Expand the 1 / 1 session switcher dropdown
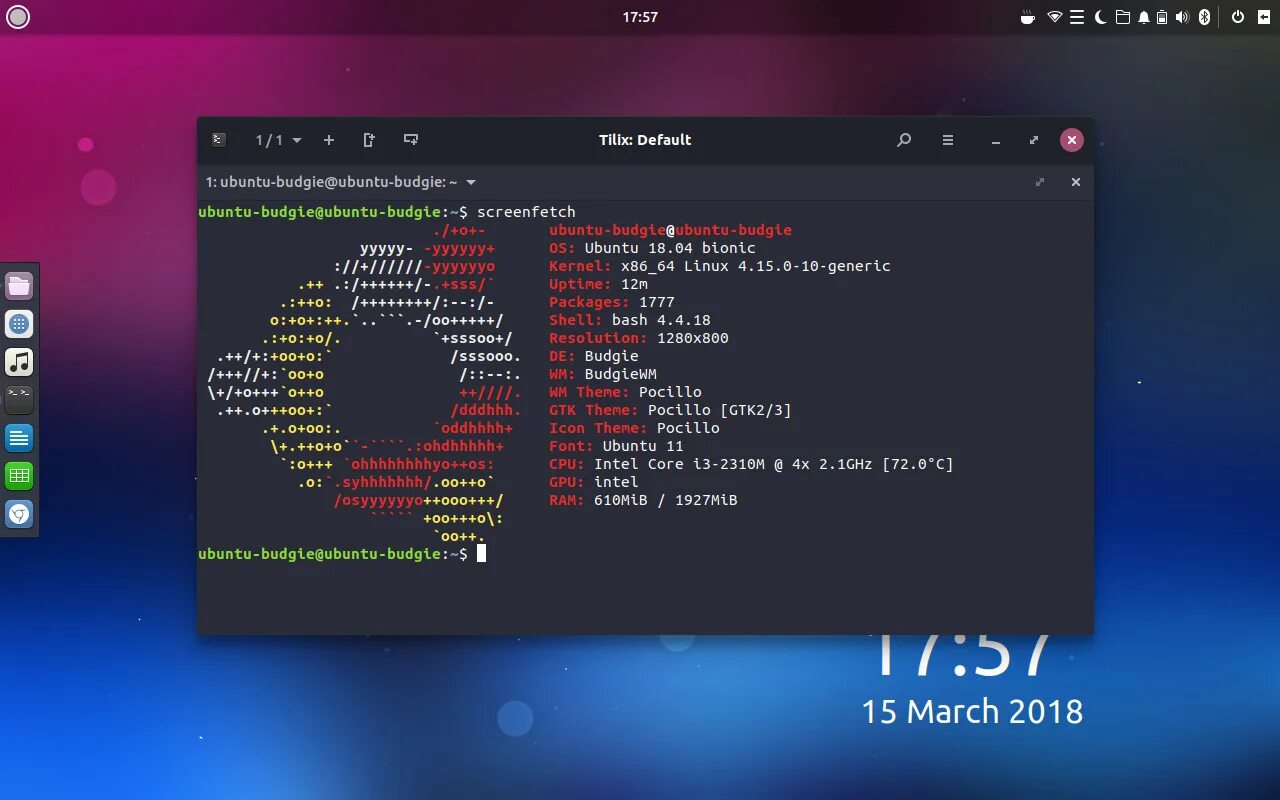This screenshot has width=1280, height=800. pos(278,140)
